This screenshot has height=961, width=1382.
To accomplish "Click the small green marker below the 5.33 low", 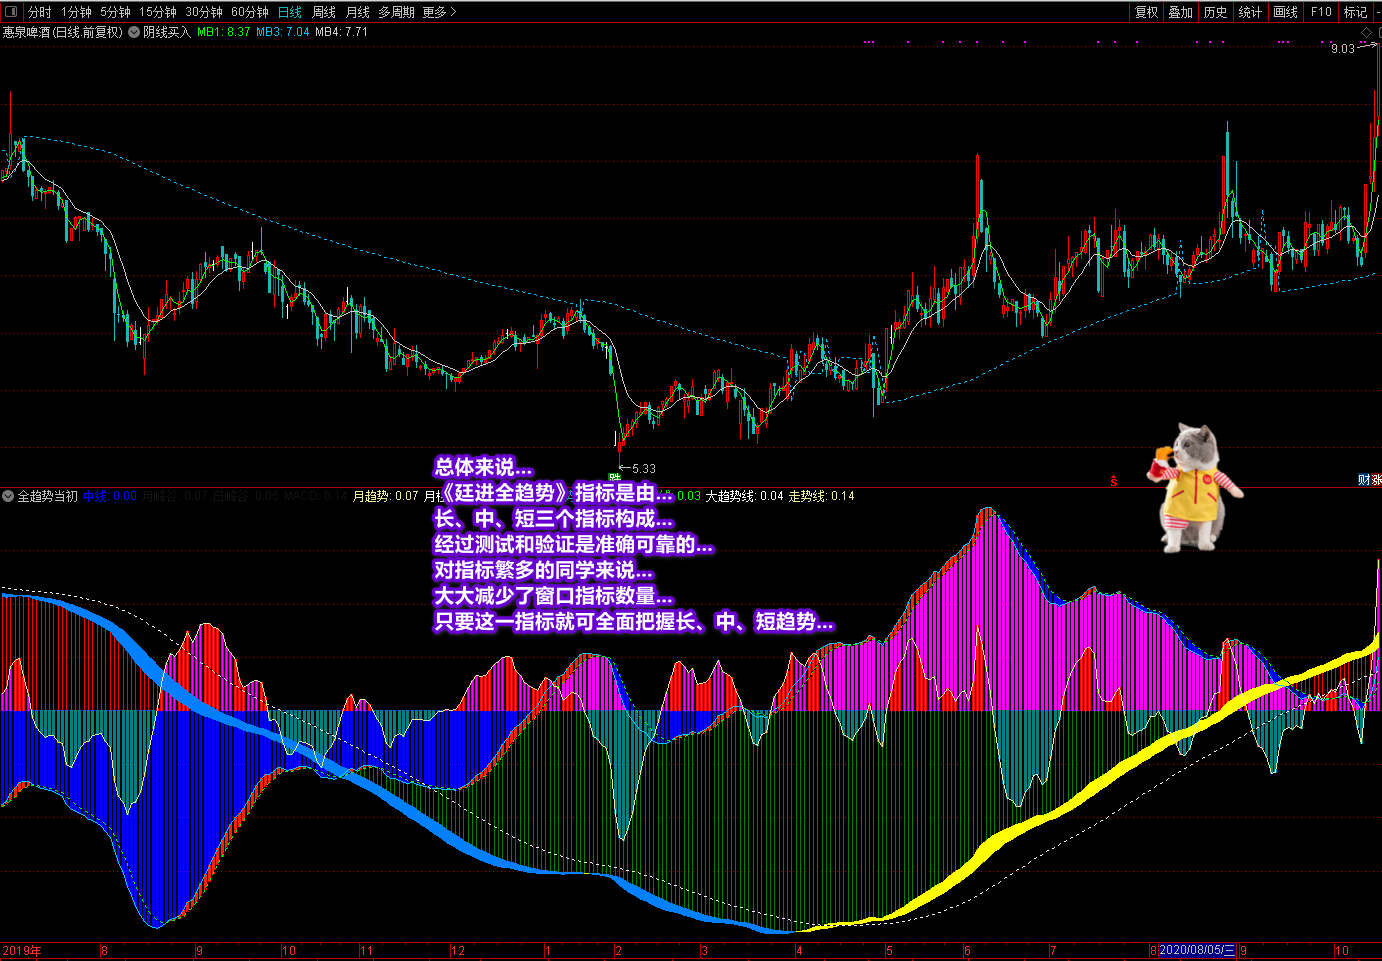I will coord(614,477).
